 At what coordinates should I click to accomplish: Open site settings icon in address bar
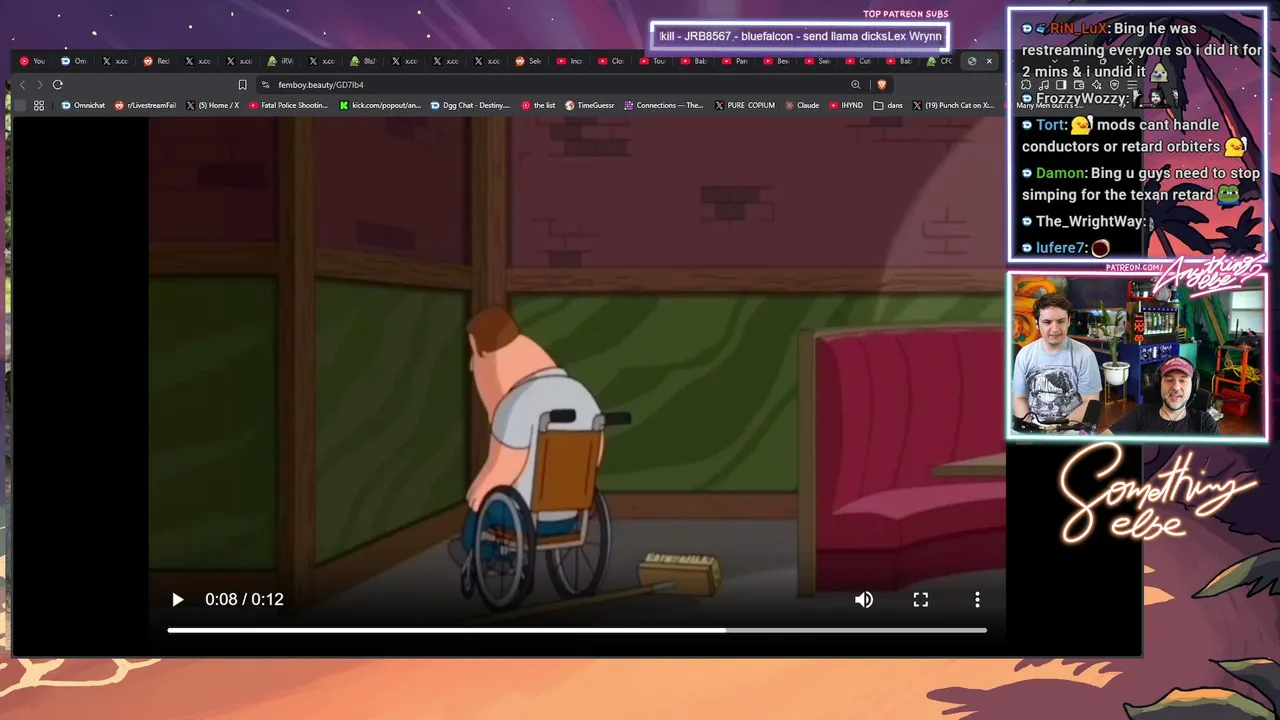265,85
